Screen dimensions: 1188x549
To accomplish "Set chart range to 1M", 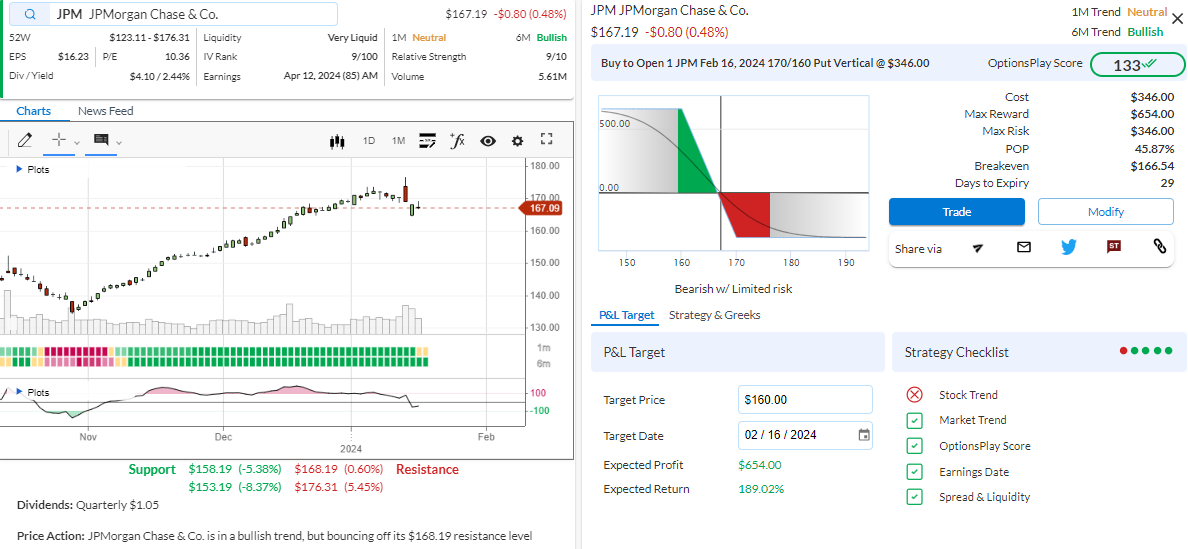I will (x=399, y=141).
